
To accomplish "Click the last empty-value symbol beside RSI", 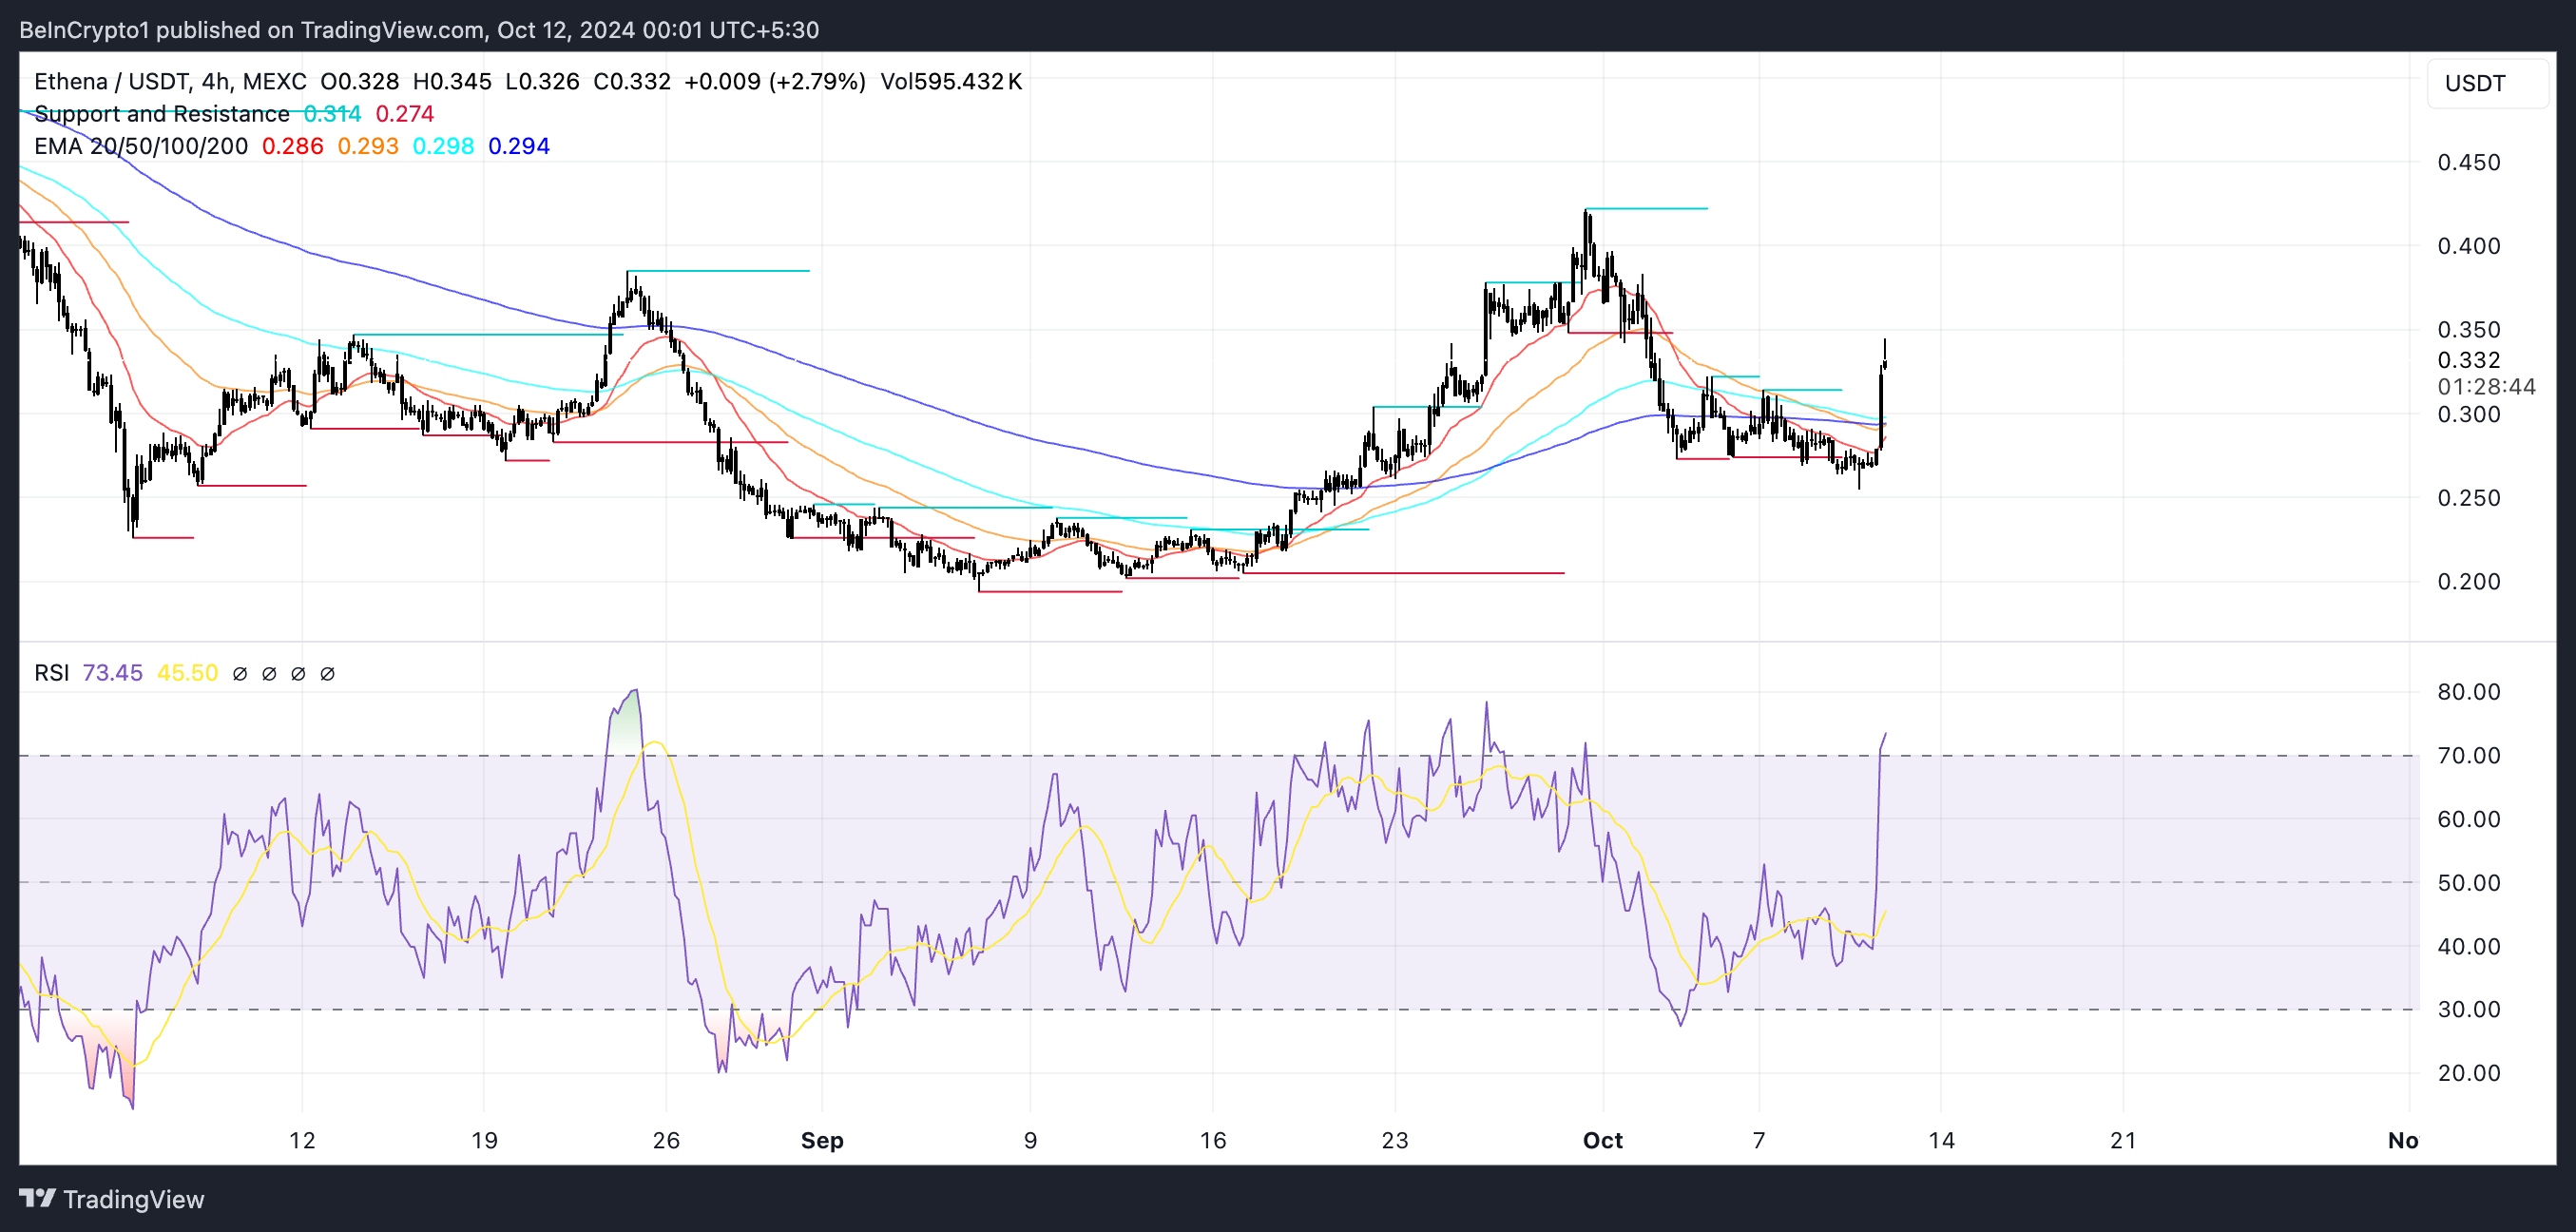I will coord(327,674).
